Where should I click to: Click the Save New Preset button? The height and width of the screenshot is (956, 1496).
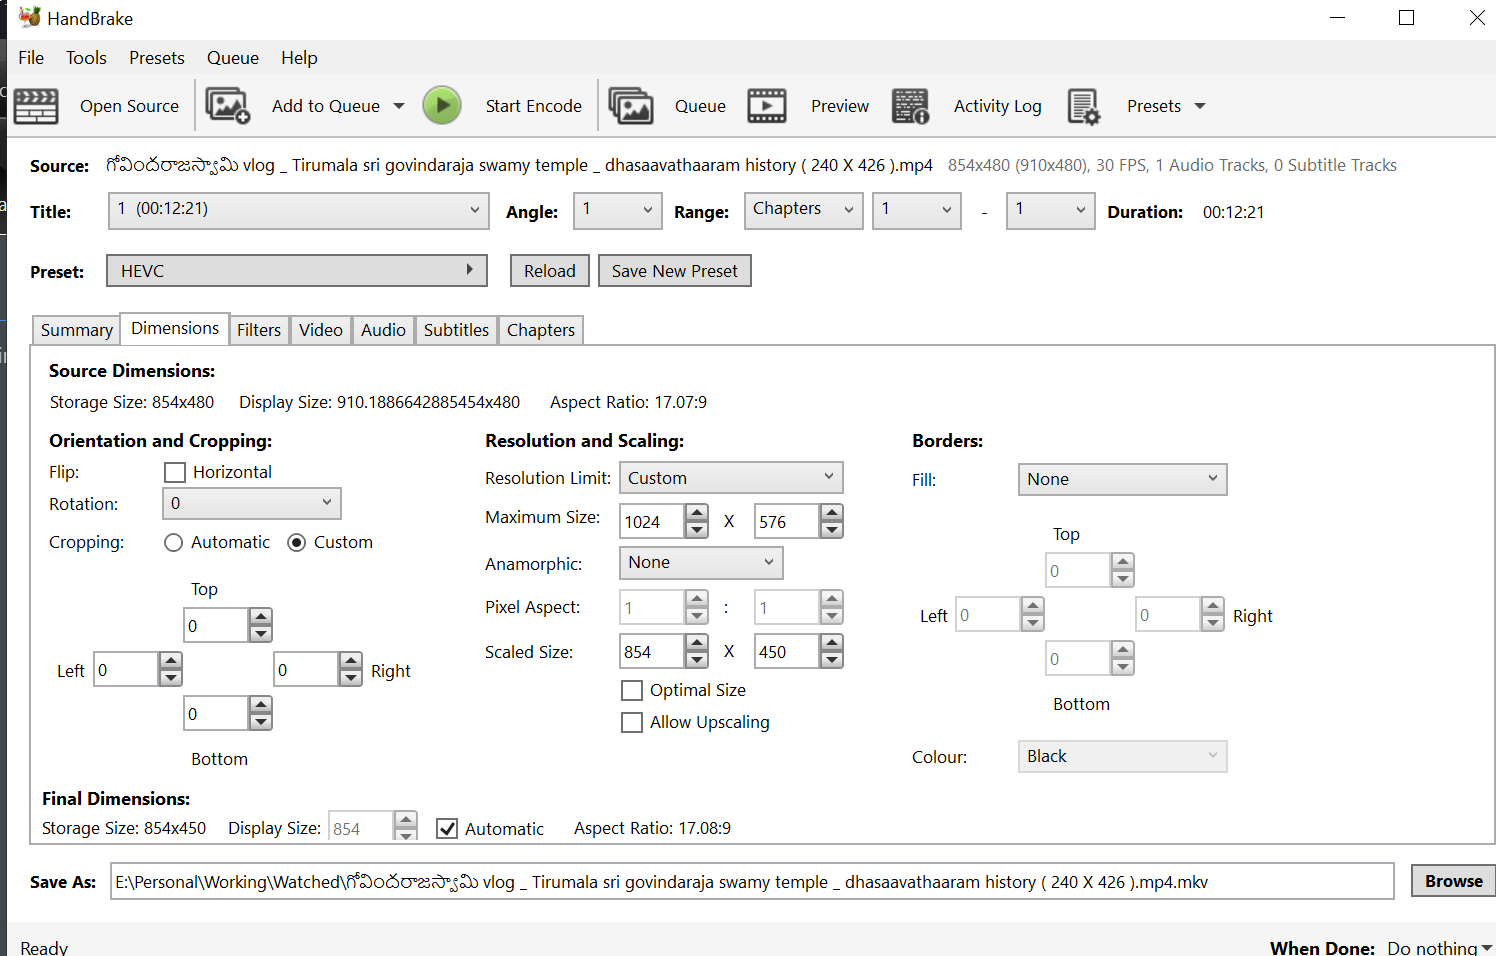click(675, 271)
